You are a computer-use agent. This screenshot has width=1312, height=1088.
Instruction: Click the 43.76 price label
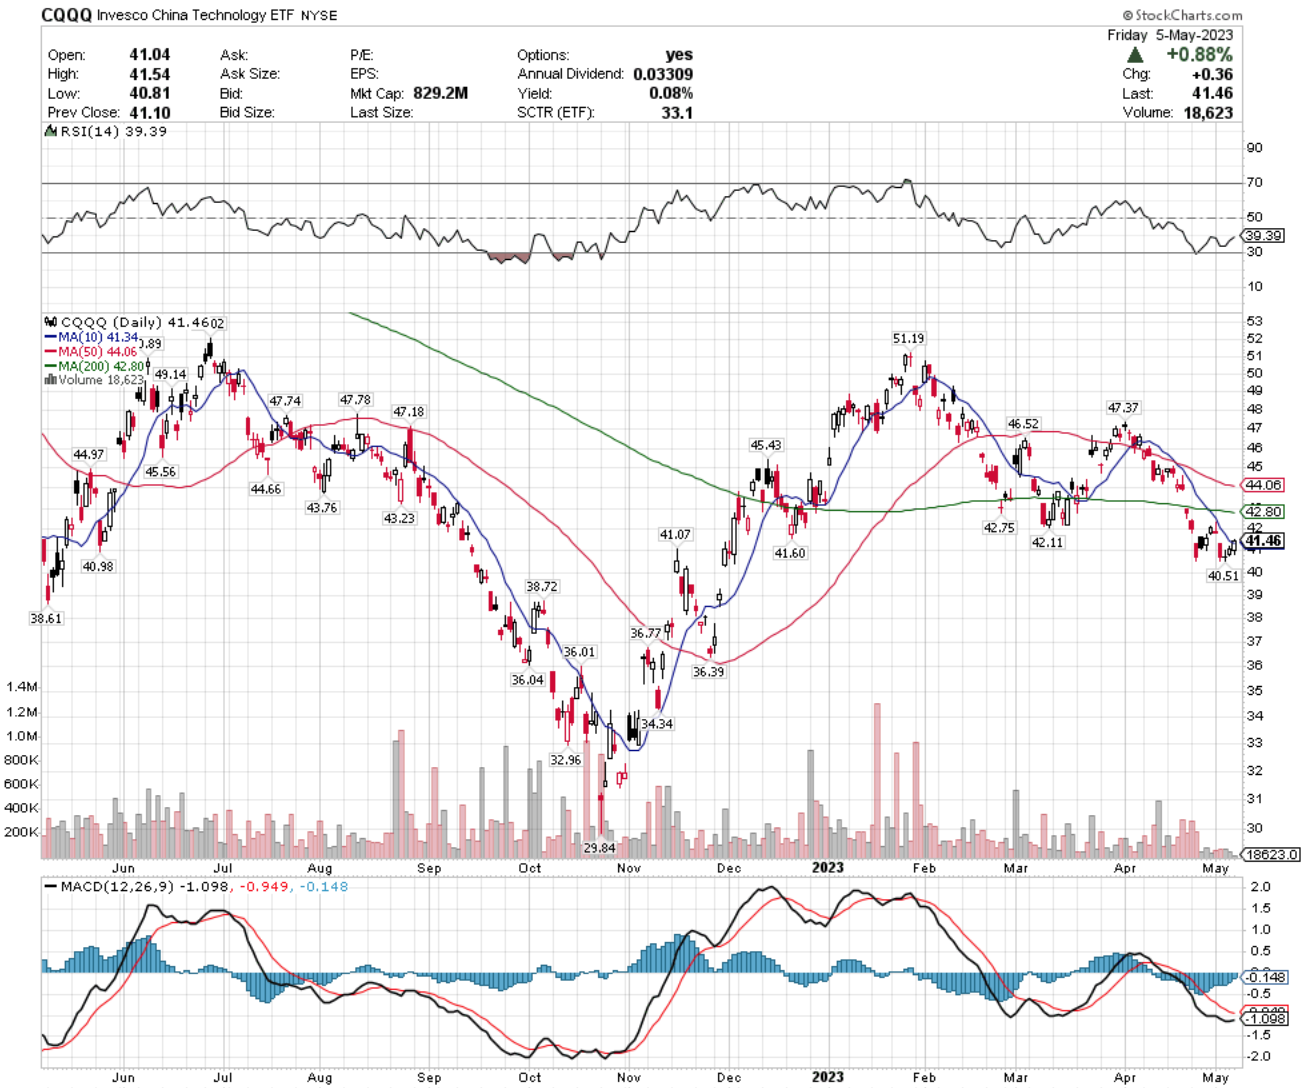[322, 508]
